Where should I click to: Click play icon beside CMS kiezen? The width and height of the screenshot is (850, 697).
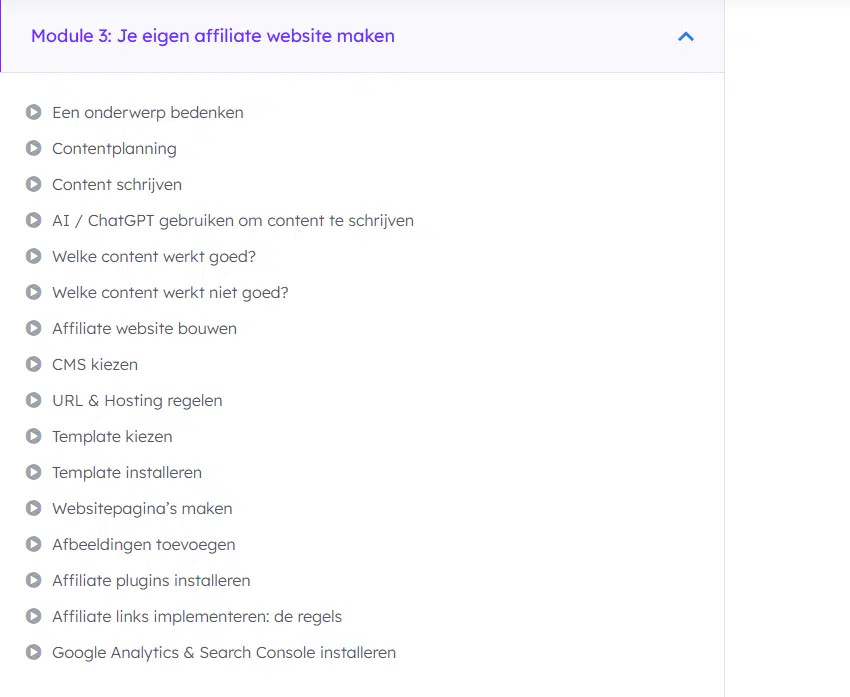coord(34,364)
